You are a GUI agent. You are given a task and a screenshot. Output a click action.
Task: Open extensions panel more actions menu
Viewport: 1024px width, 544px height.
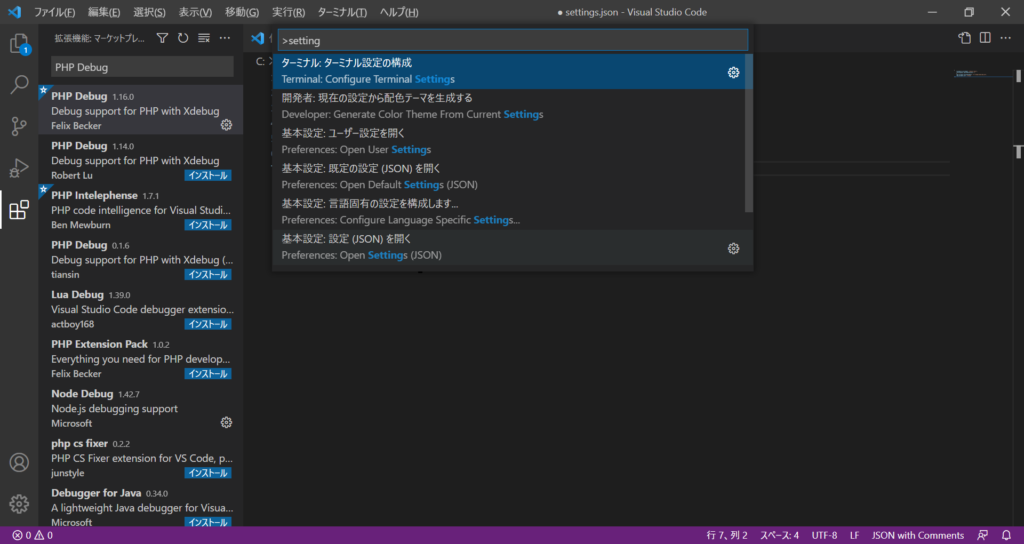pyautogui.click(x=225, y=39)
